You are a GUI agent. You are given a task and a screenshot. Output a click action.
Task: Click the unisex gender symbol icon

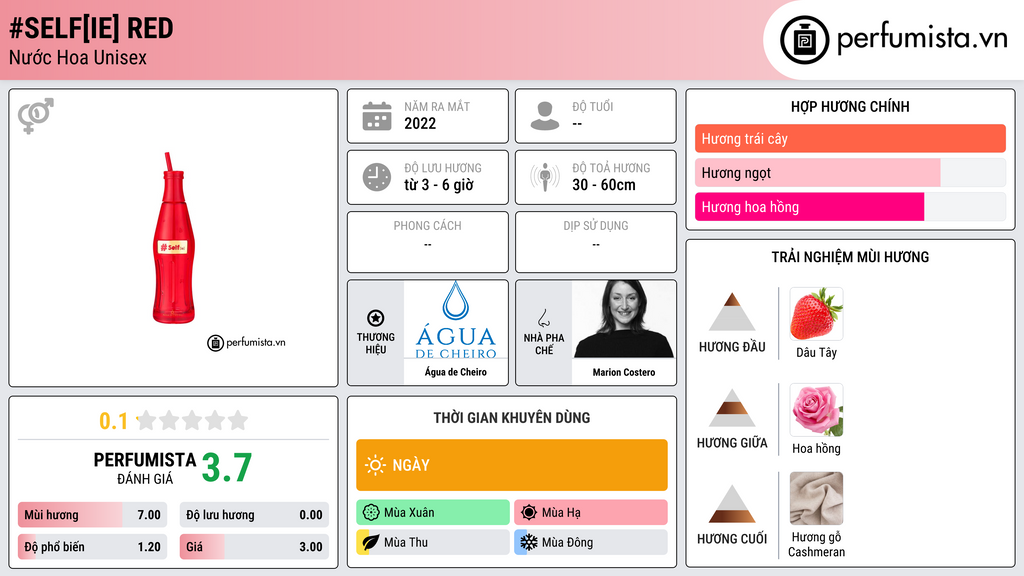(x=36, y=116)
